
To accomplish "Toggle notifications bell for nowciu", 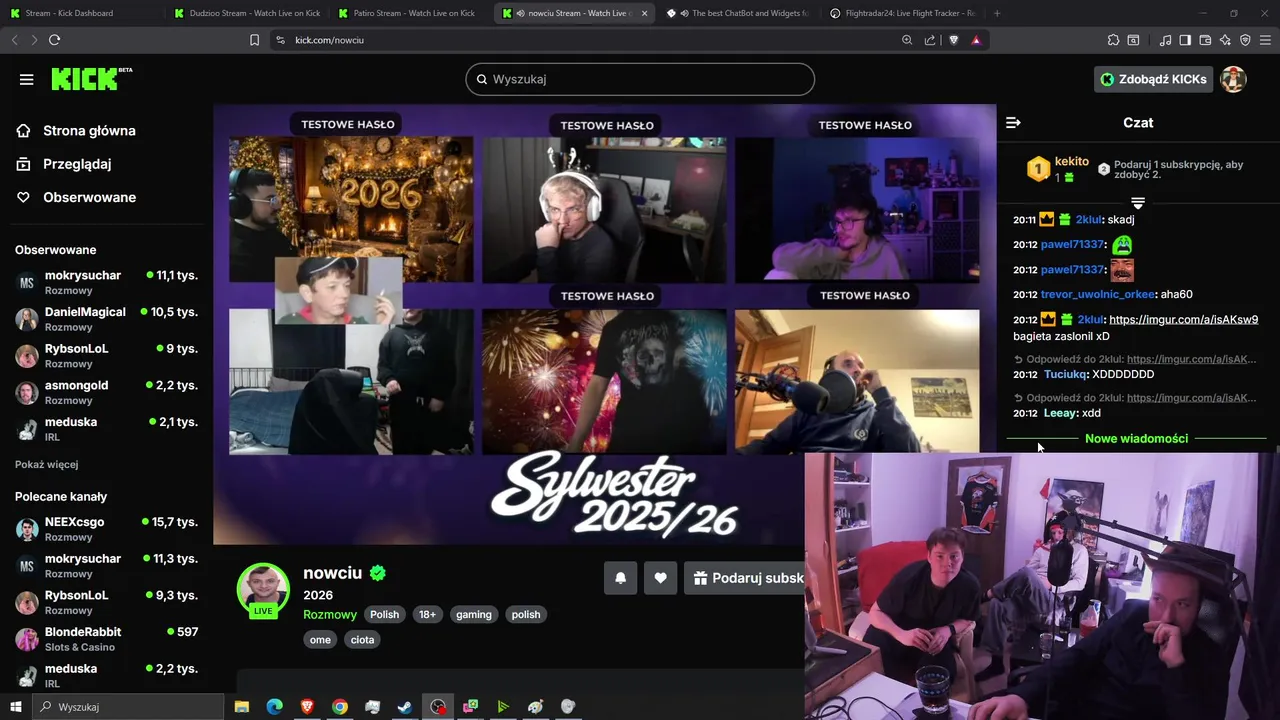I will click(620, 578).
